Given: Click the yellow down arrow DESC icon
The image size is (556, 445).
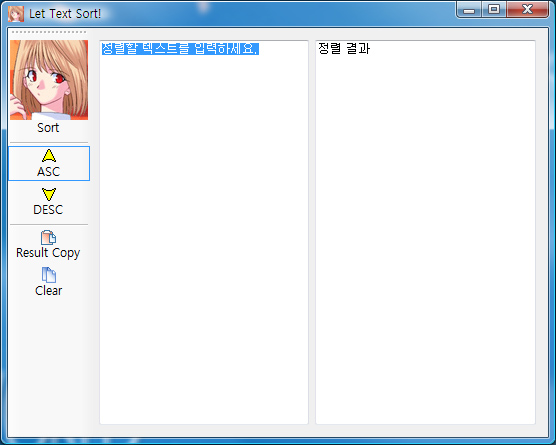Looking at the screenshot, I should (49, 194).
